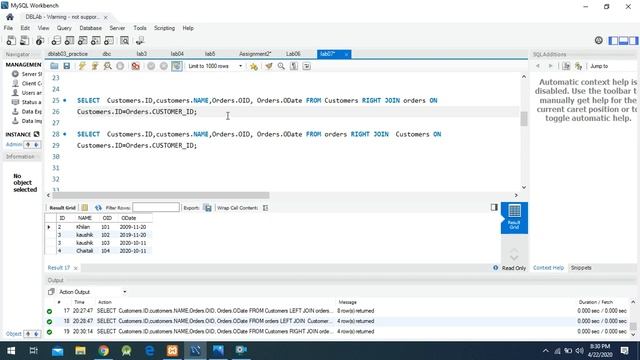Toggle wrap cell content in the result grid
This screenshot has height=360, width=640.
[x=265, y=208]
